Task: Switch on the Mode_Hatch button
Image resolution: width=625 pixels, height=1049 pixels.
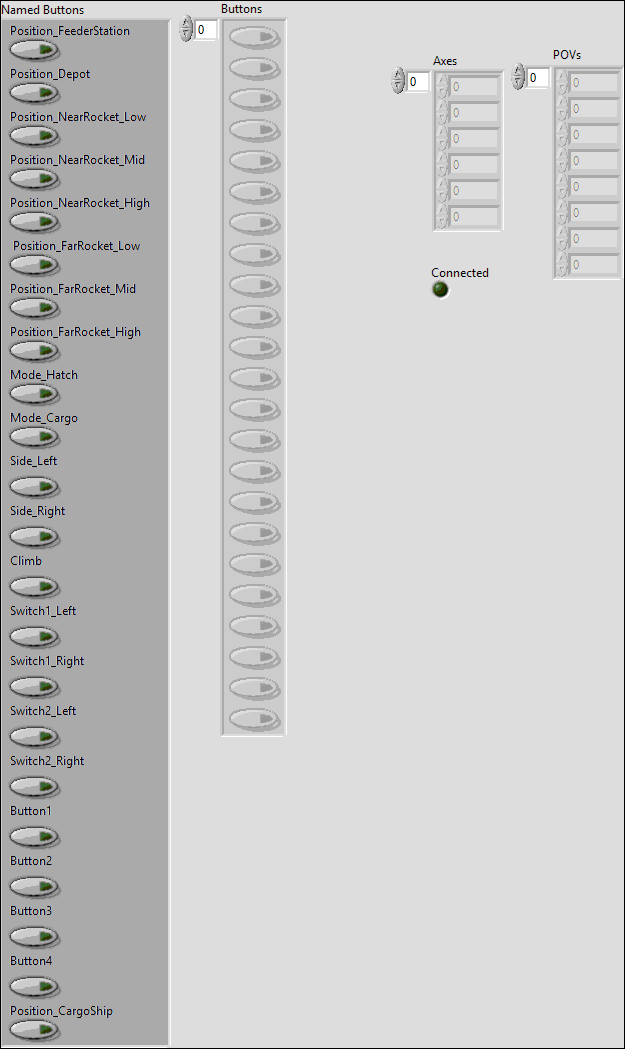Action: (34, 393)
